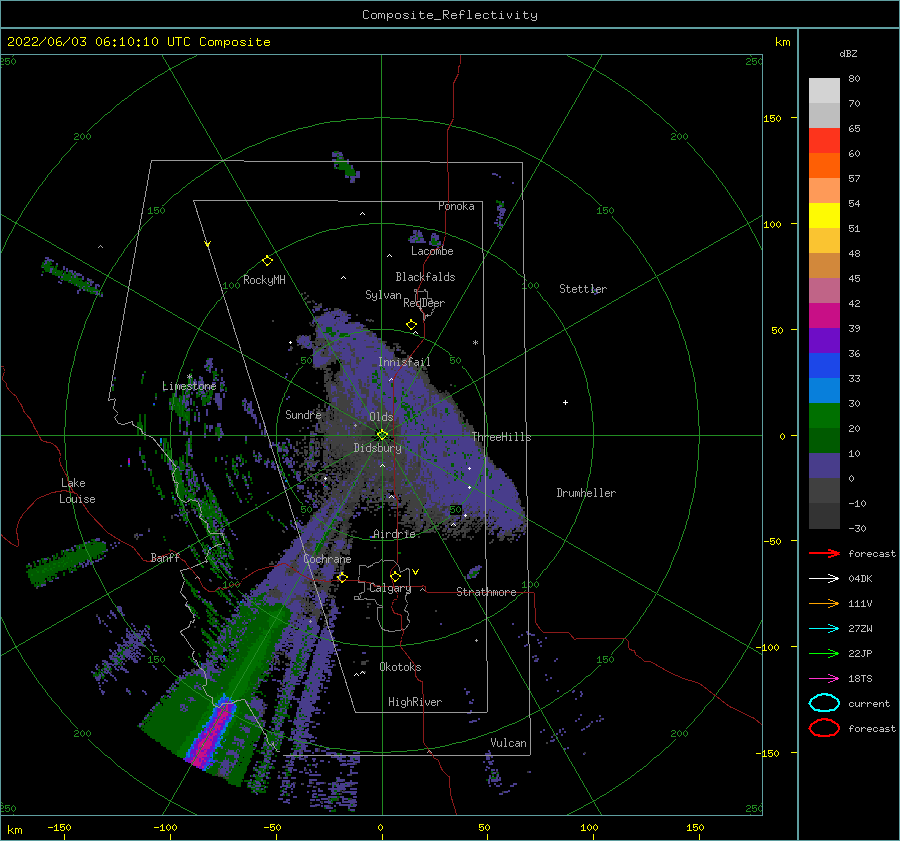The height and width of the screenshot is (841, 900).
Task: Click the green echo patch west of Banff
Action: [x=66, y=561]
